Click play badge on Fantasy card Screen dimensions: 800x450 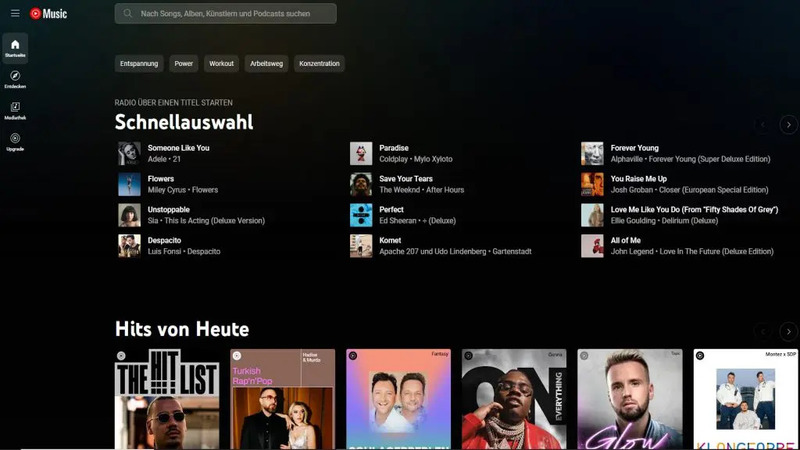[x=353, y=356]
